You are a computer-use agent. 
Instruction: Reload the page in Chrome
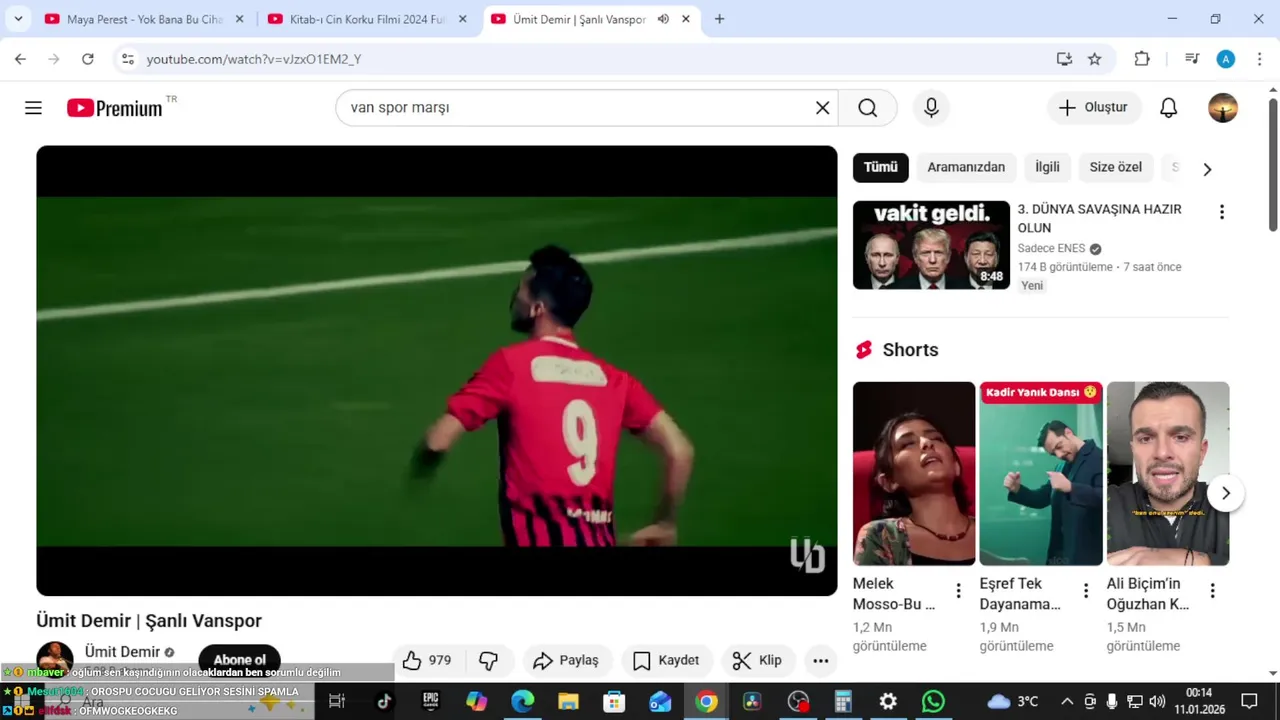[x=88, y=59]
